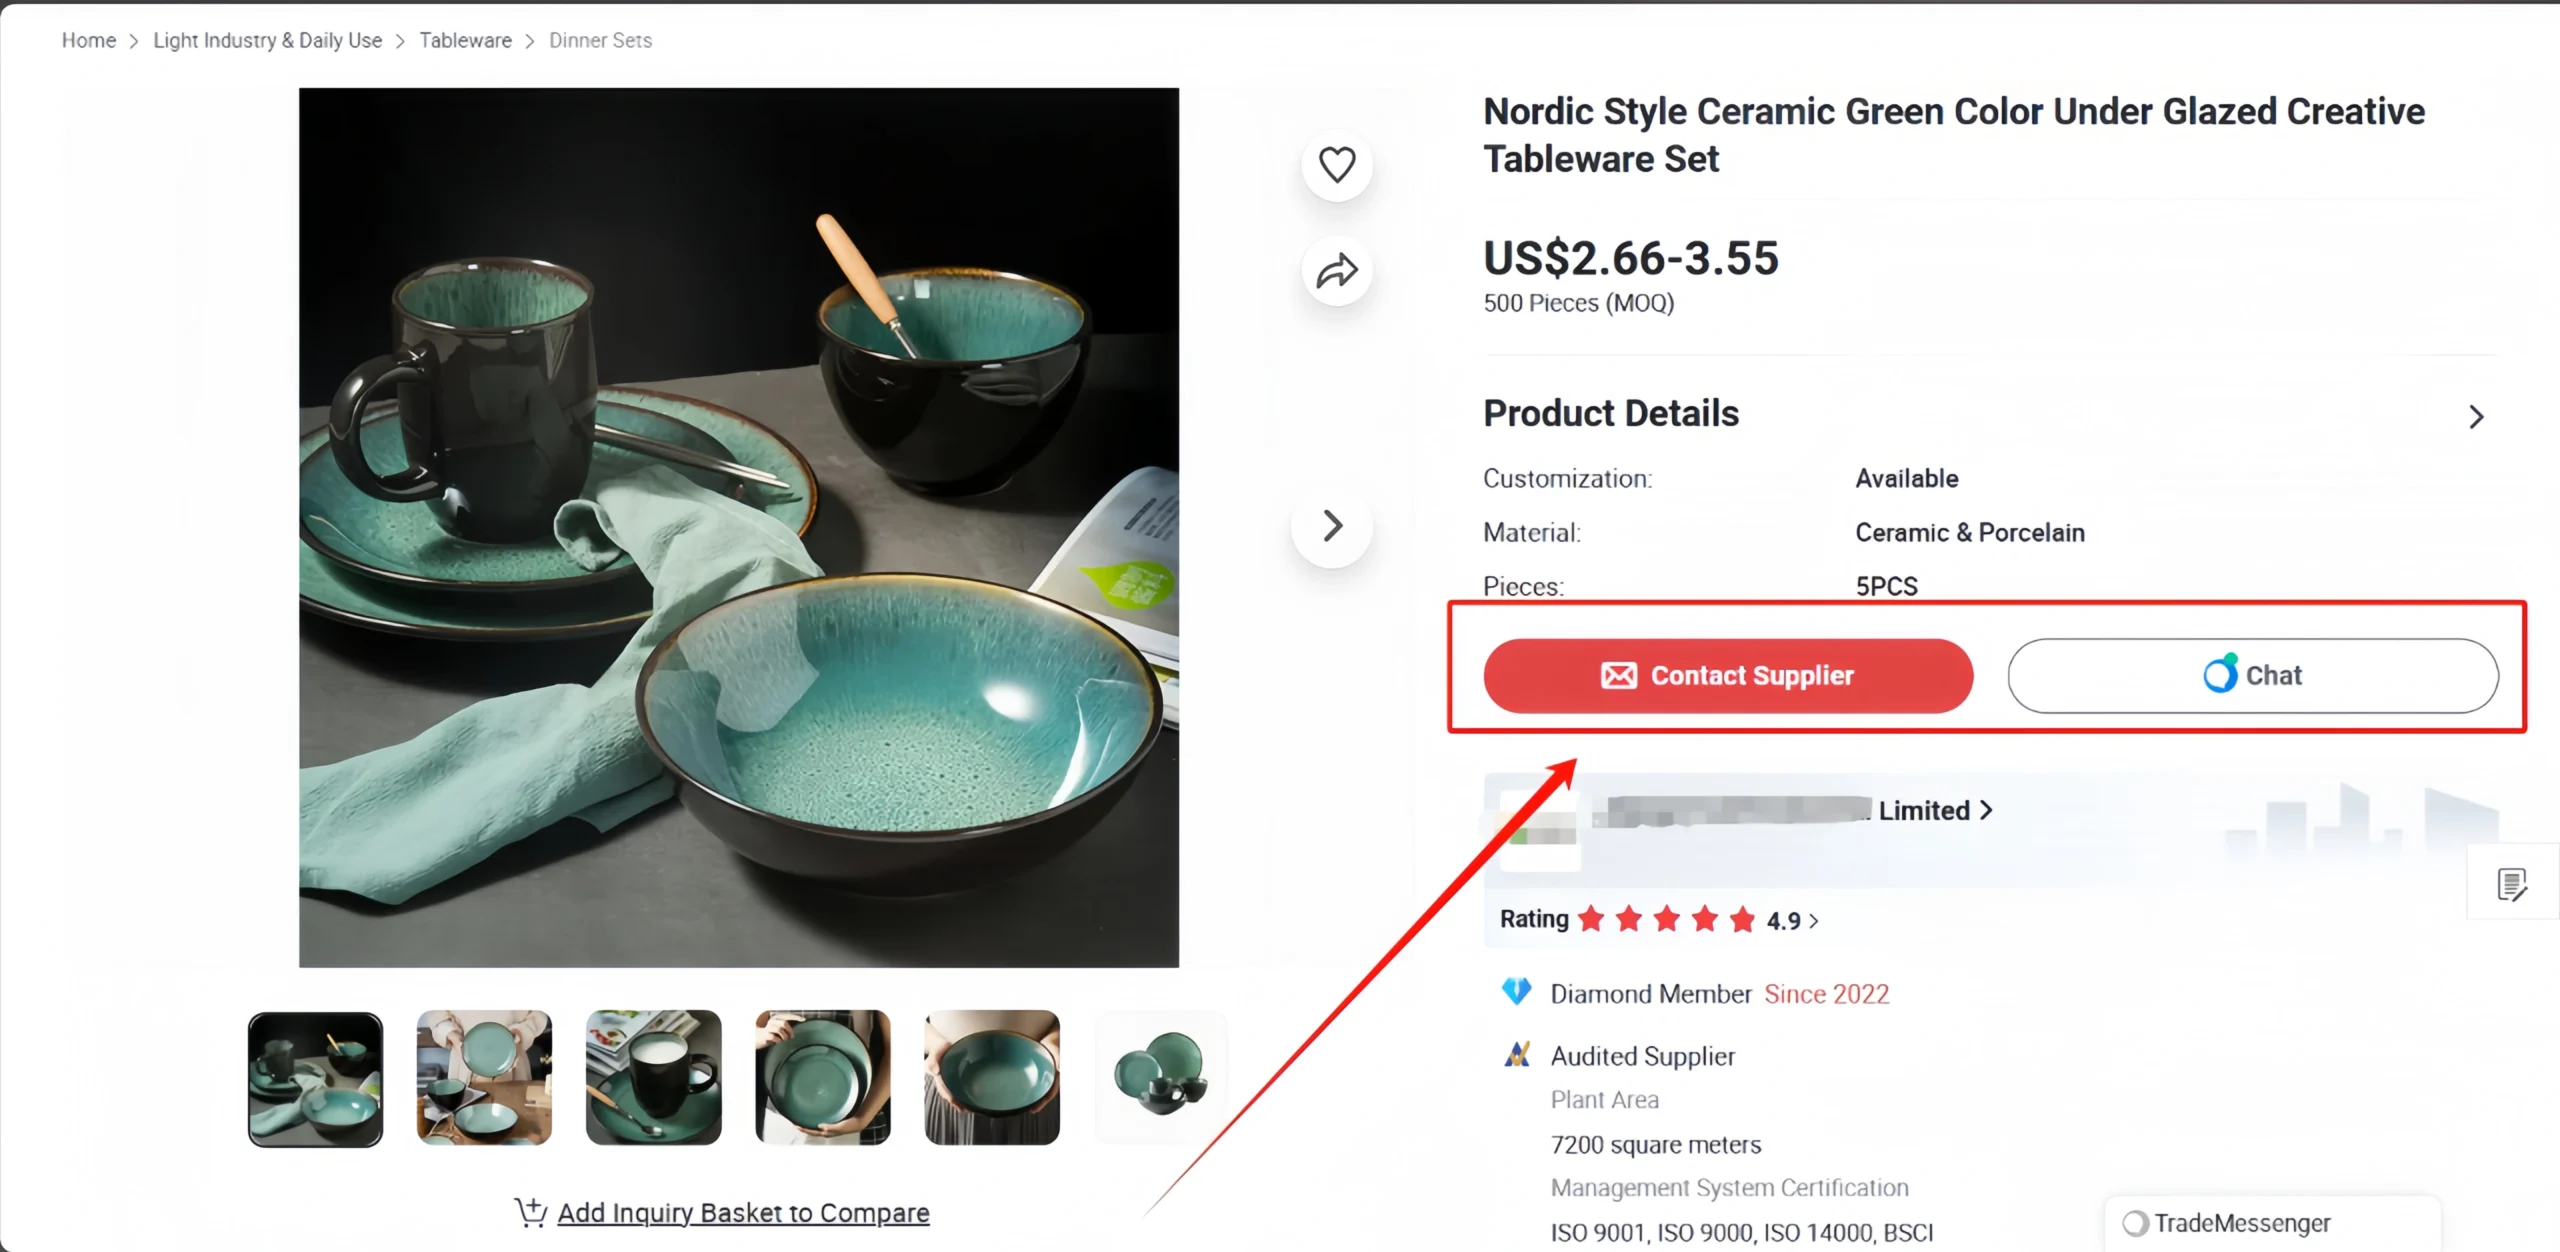Click the Contact Supplier button
The width and height of the screenshot is (2560, 1252).
[1728, 676]
